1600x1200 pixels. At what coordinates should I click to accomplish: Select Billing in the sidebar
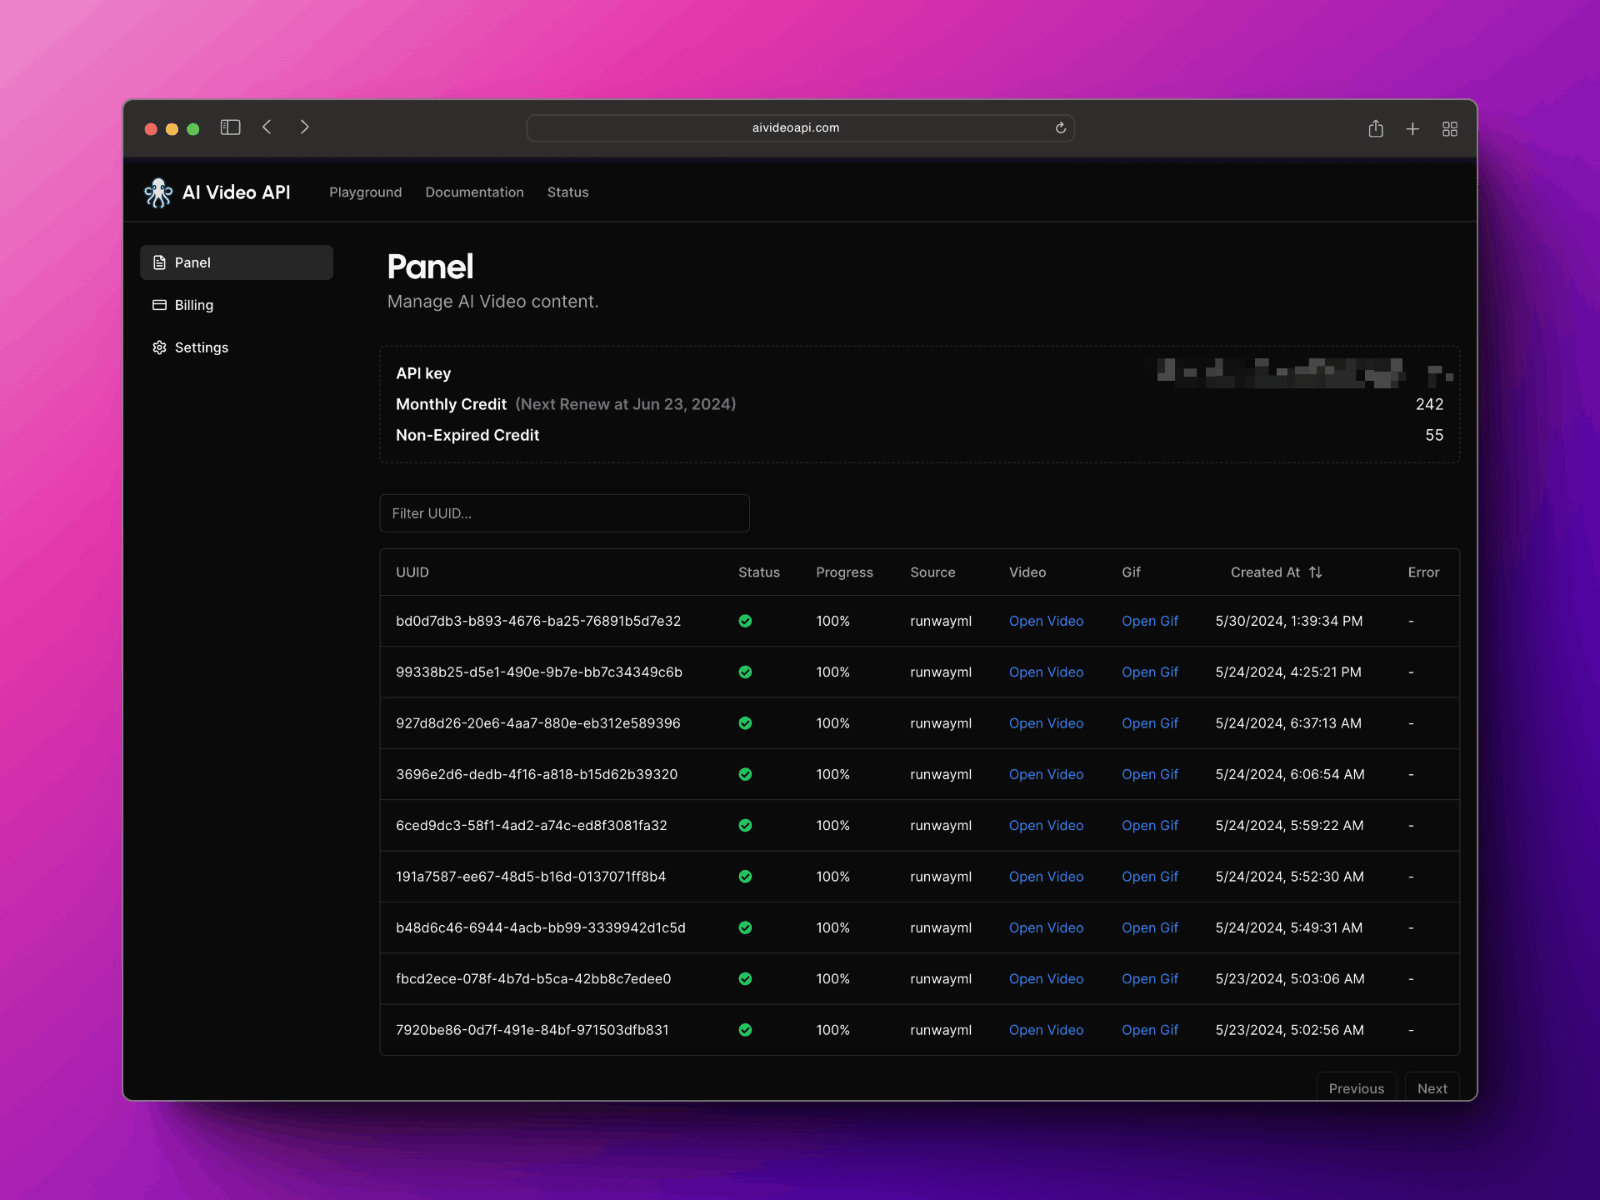[194, 305]
